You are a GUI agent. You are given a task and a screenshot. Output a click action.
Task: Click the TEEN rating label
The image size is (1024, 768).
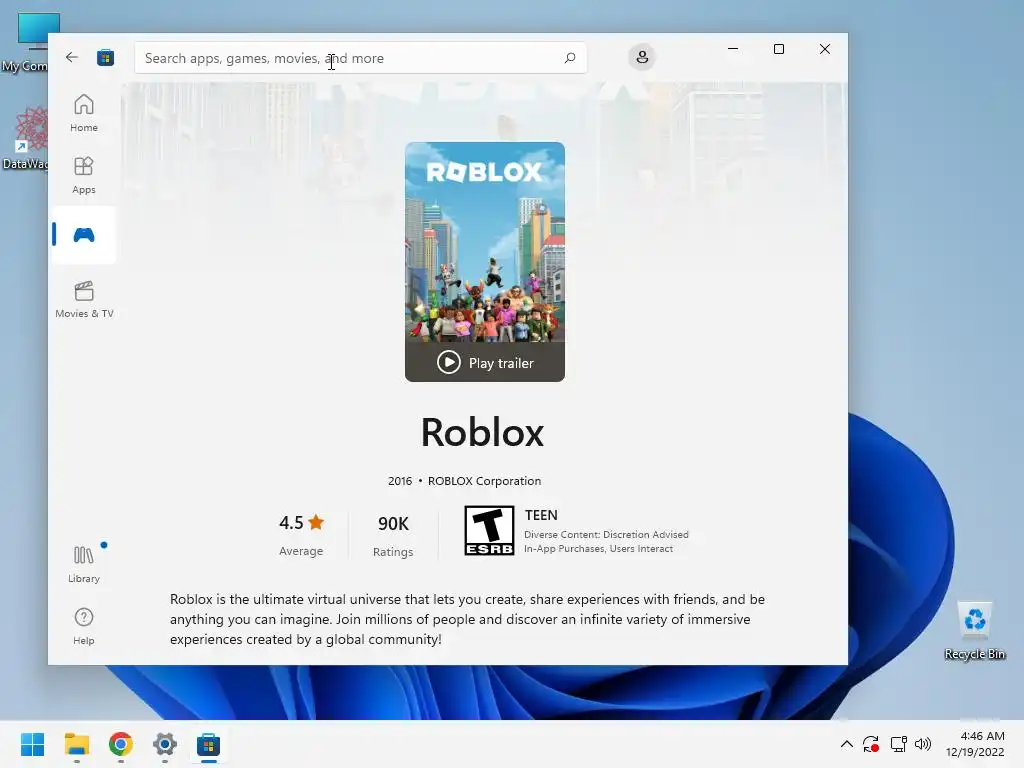[541, 515]
